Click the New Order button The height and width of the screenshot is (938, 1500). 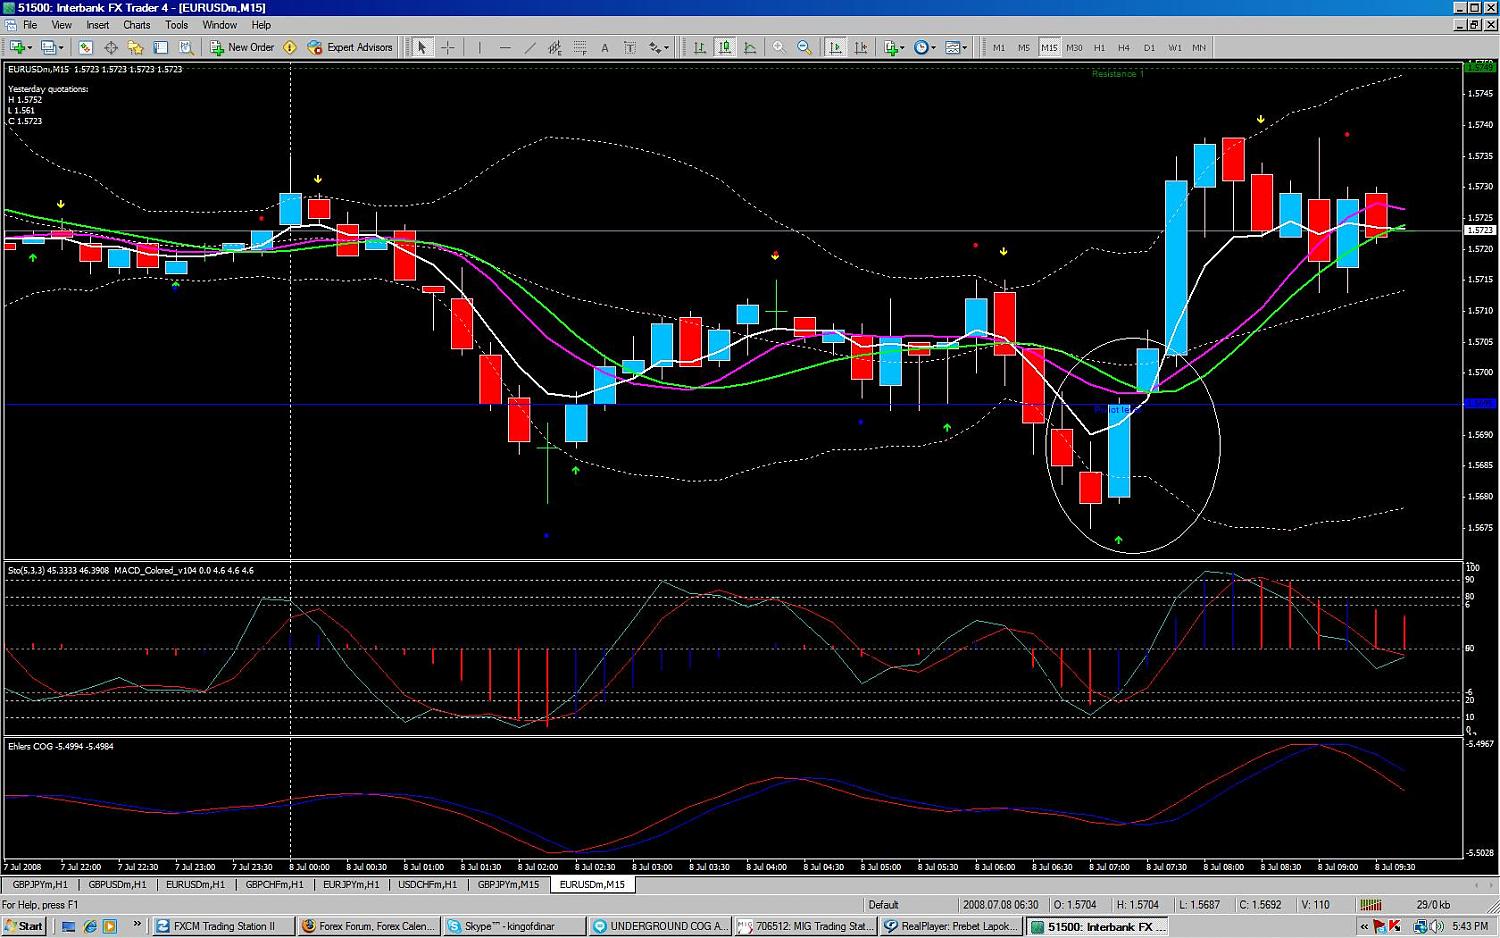click(x=242, y=47)
